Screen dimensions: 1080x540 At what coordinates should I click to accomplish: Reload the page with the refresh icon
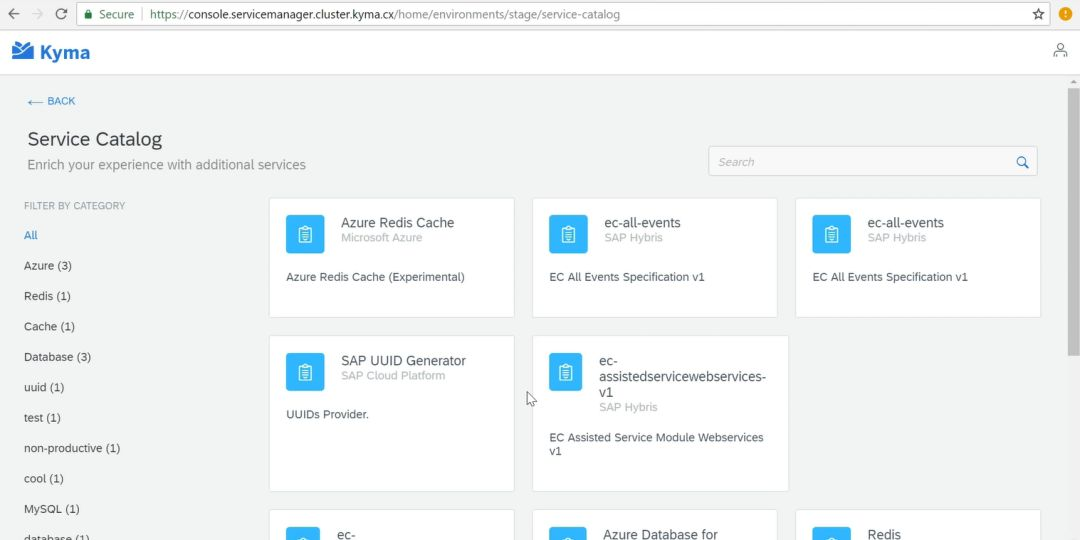click(61, 14)
